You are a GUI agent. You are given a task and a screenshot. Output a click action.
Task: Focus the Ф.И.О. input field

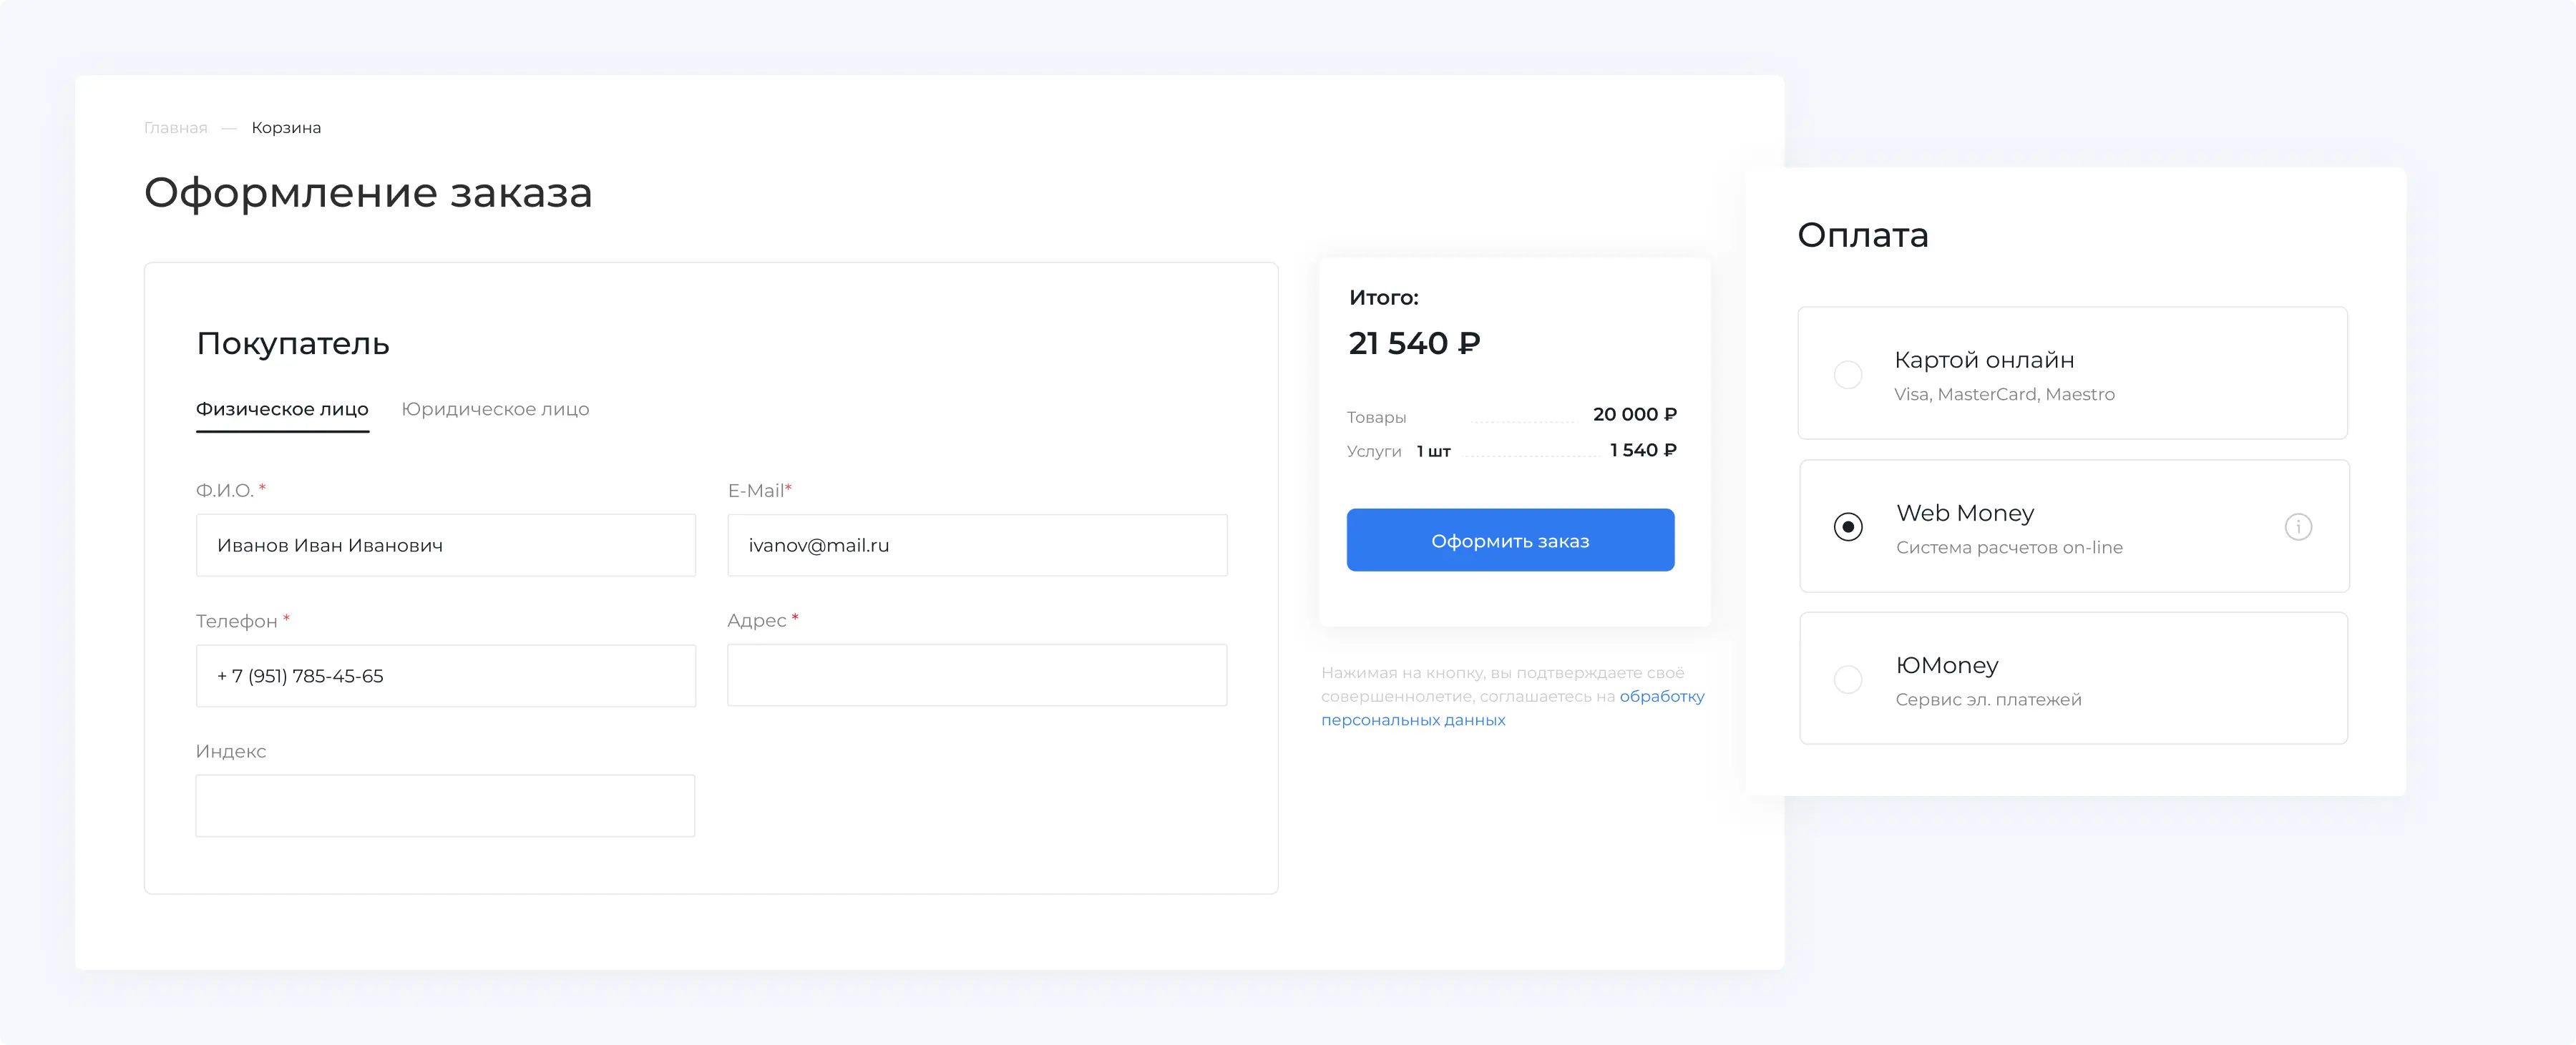click(445, 545)
